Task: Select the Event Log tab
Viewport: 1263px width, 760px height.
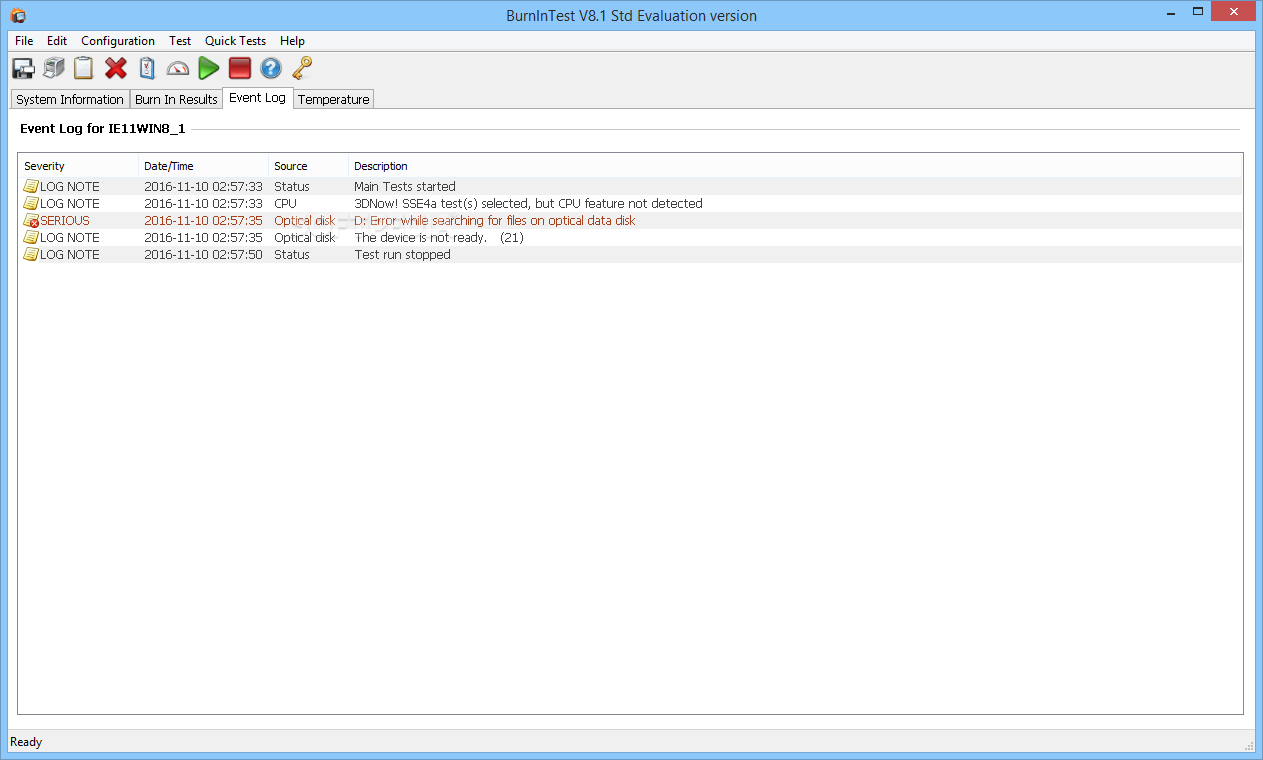Action: pos(257,97)
